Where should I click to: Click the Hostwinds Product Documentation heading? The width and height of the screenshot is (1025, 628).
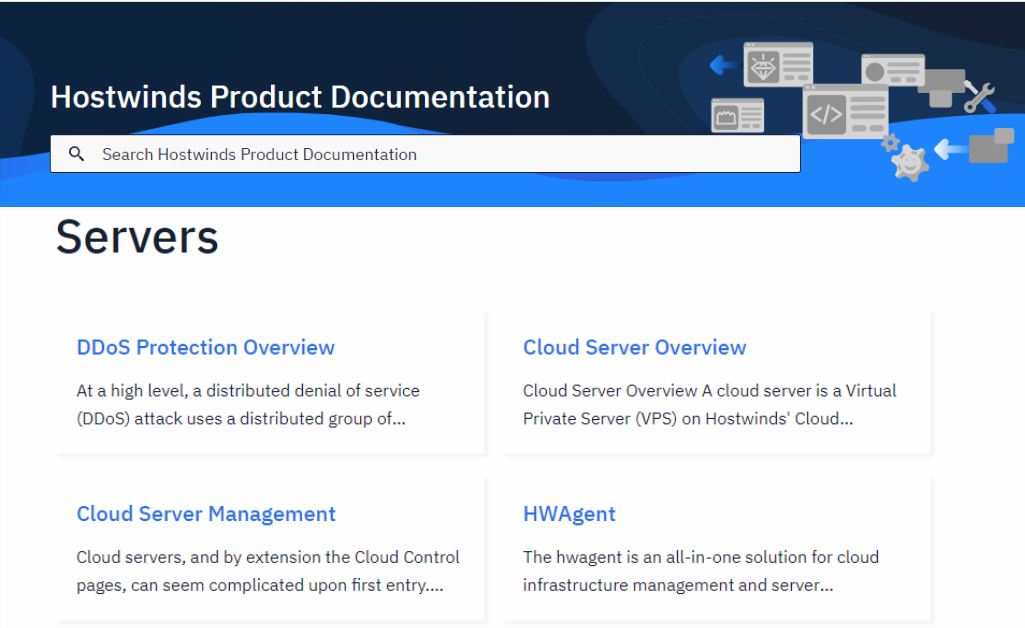300,97
